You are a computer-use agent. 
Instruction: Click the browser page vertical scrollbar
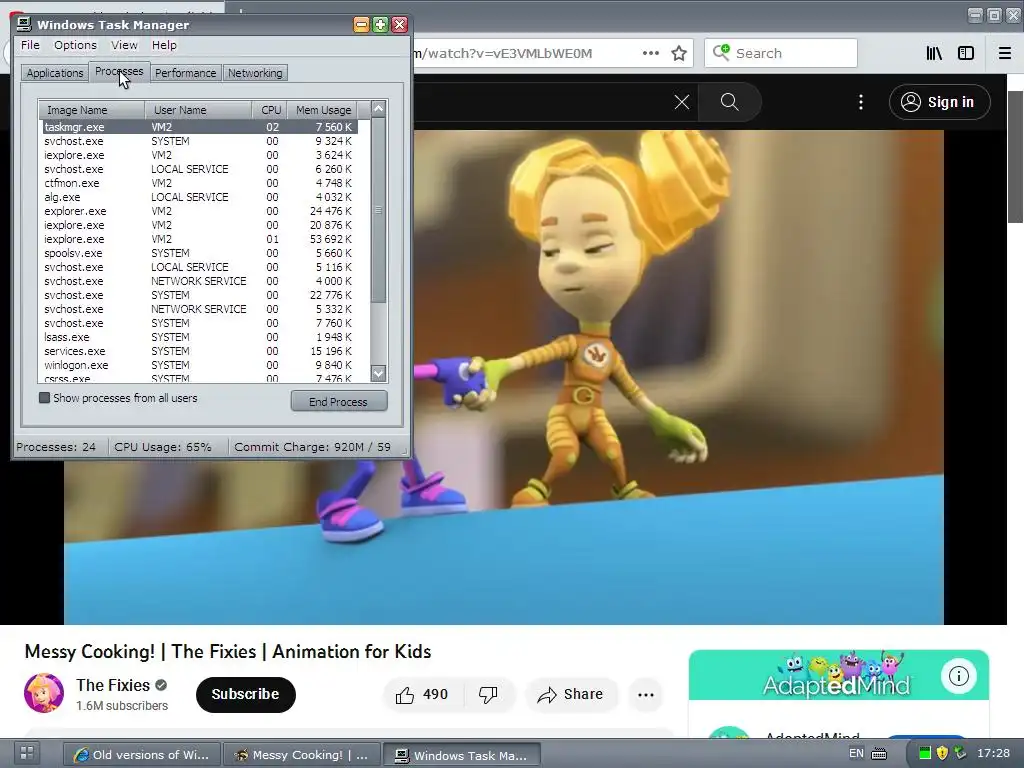(x=1016, y=157)
